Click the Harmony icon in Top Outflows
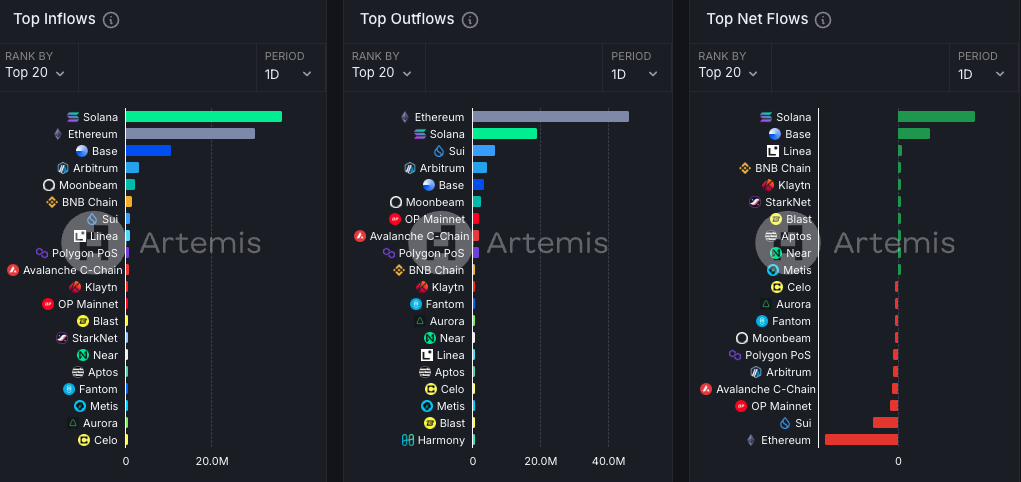The height and width of the screenshot is (482, 1021). click(408, 440)
